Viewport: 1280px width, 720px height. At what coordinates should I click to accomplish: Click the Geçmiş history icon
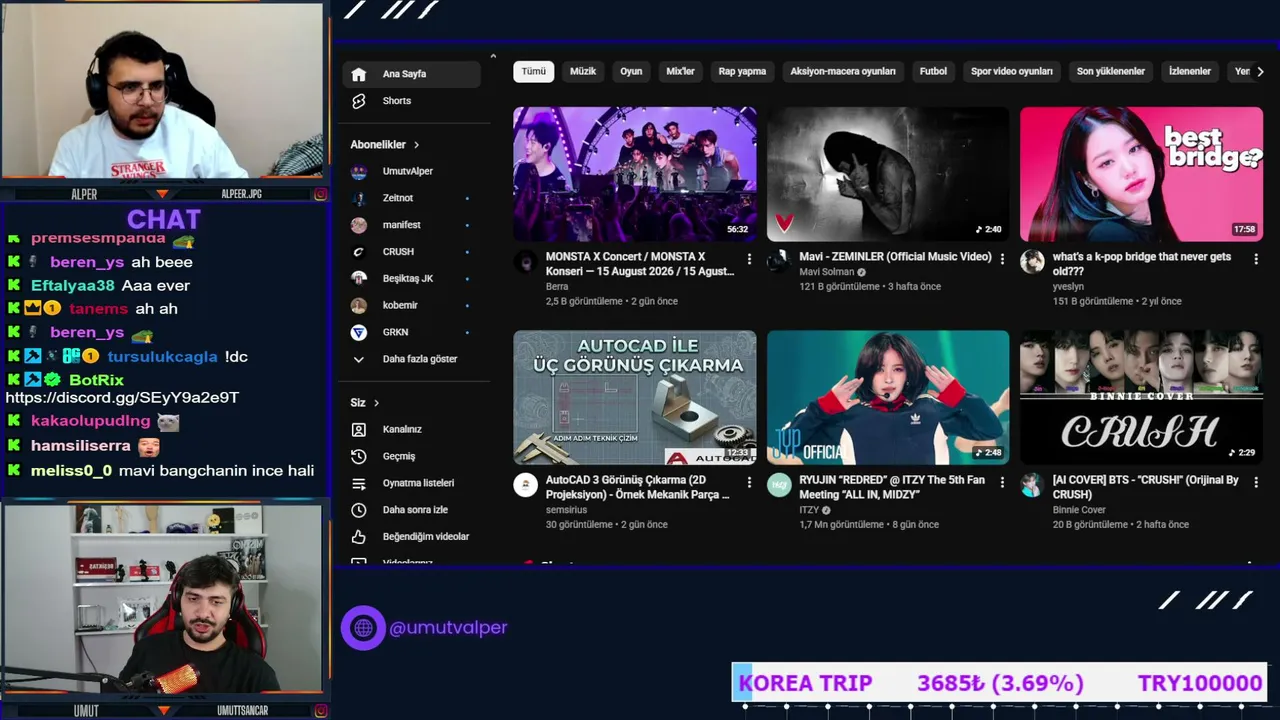coord(359,456)
